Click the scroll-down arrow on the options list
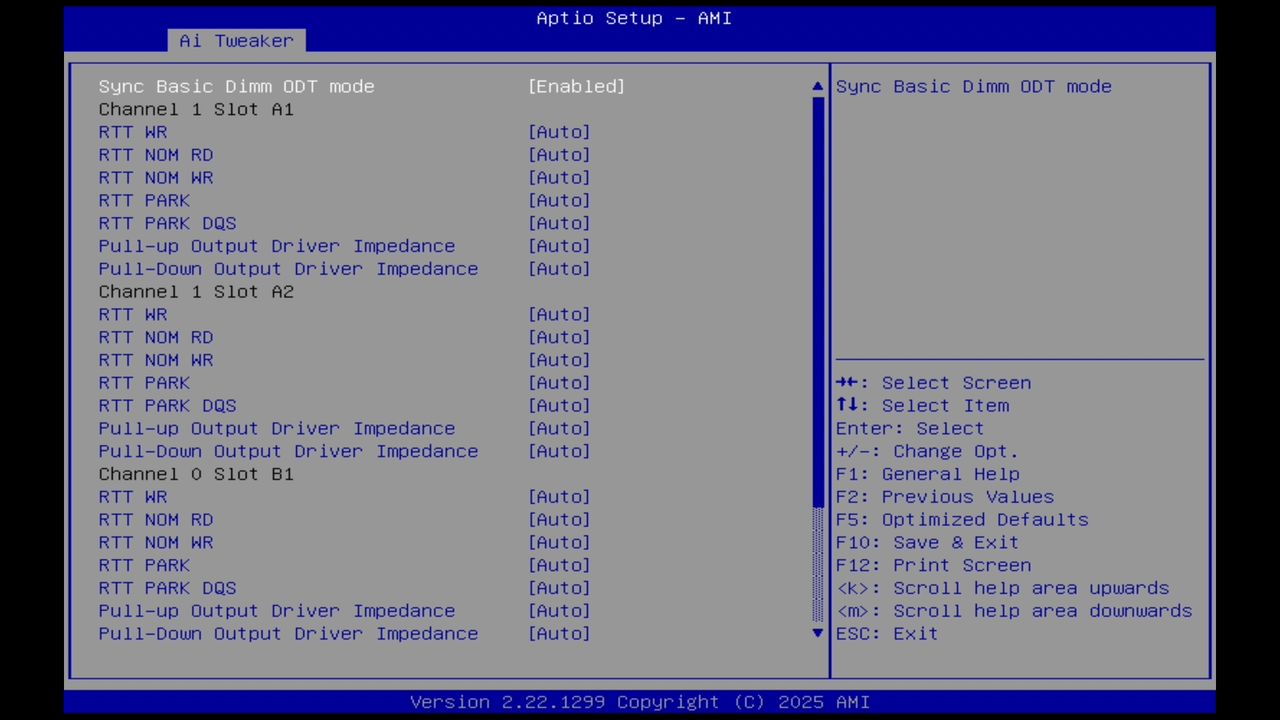Viewport: 1280px width, 720px height. click(x=817, y=633)
